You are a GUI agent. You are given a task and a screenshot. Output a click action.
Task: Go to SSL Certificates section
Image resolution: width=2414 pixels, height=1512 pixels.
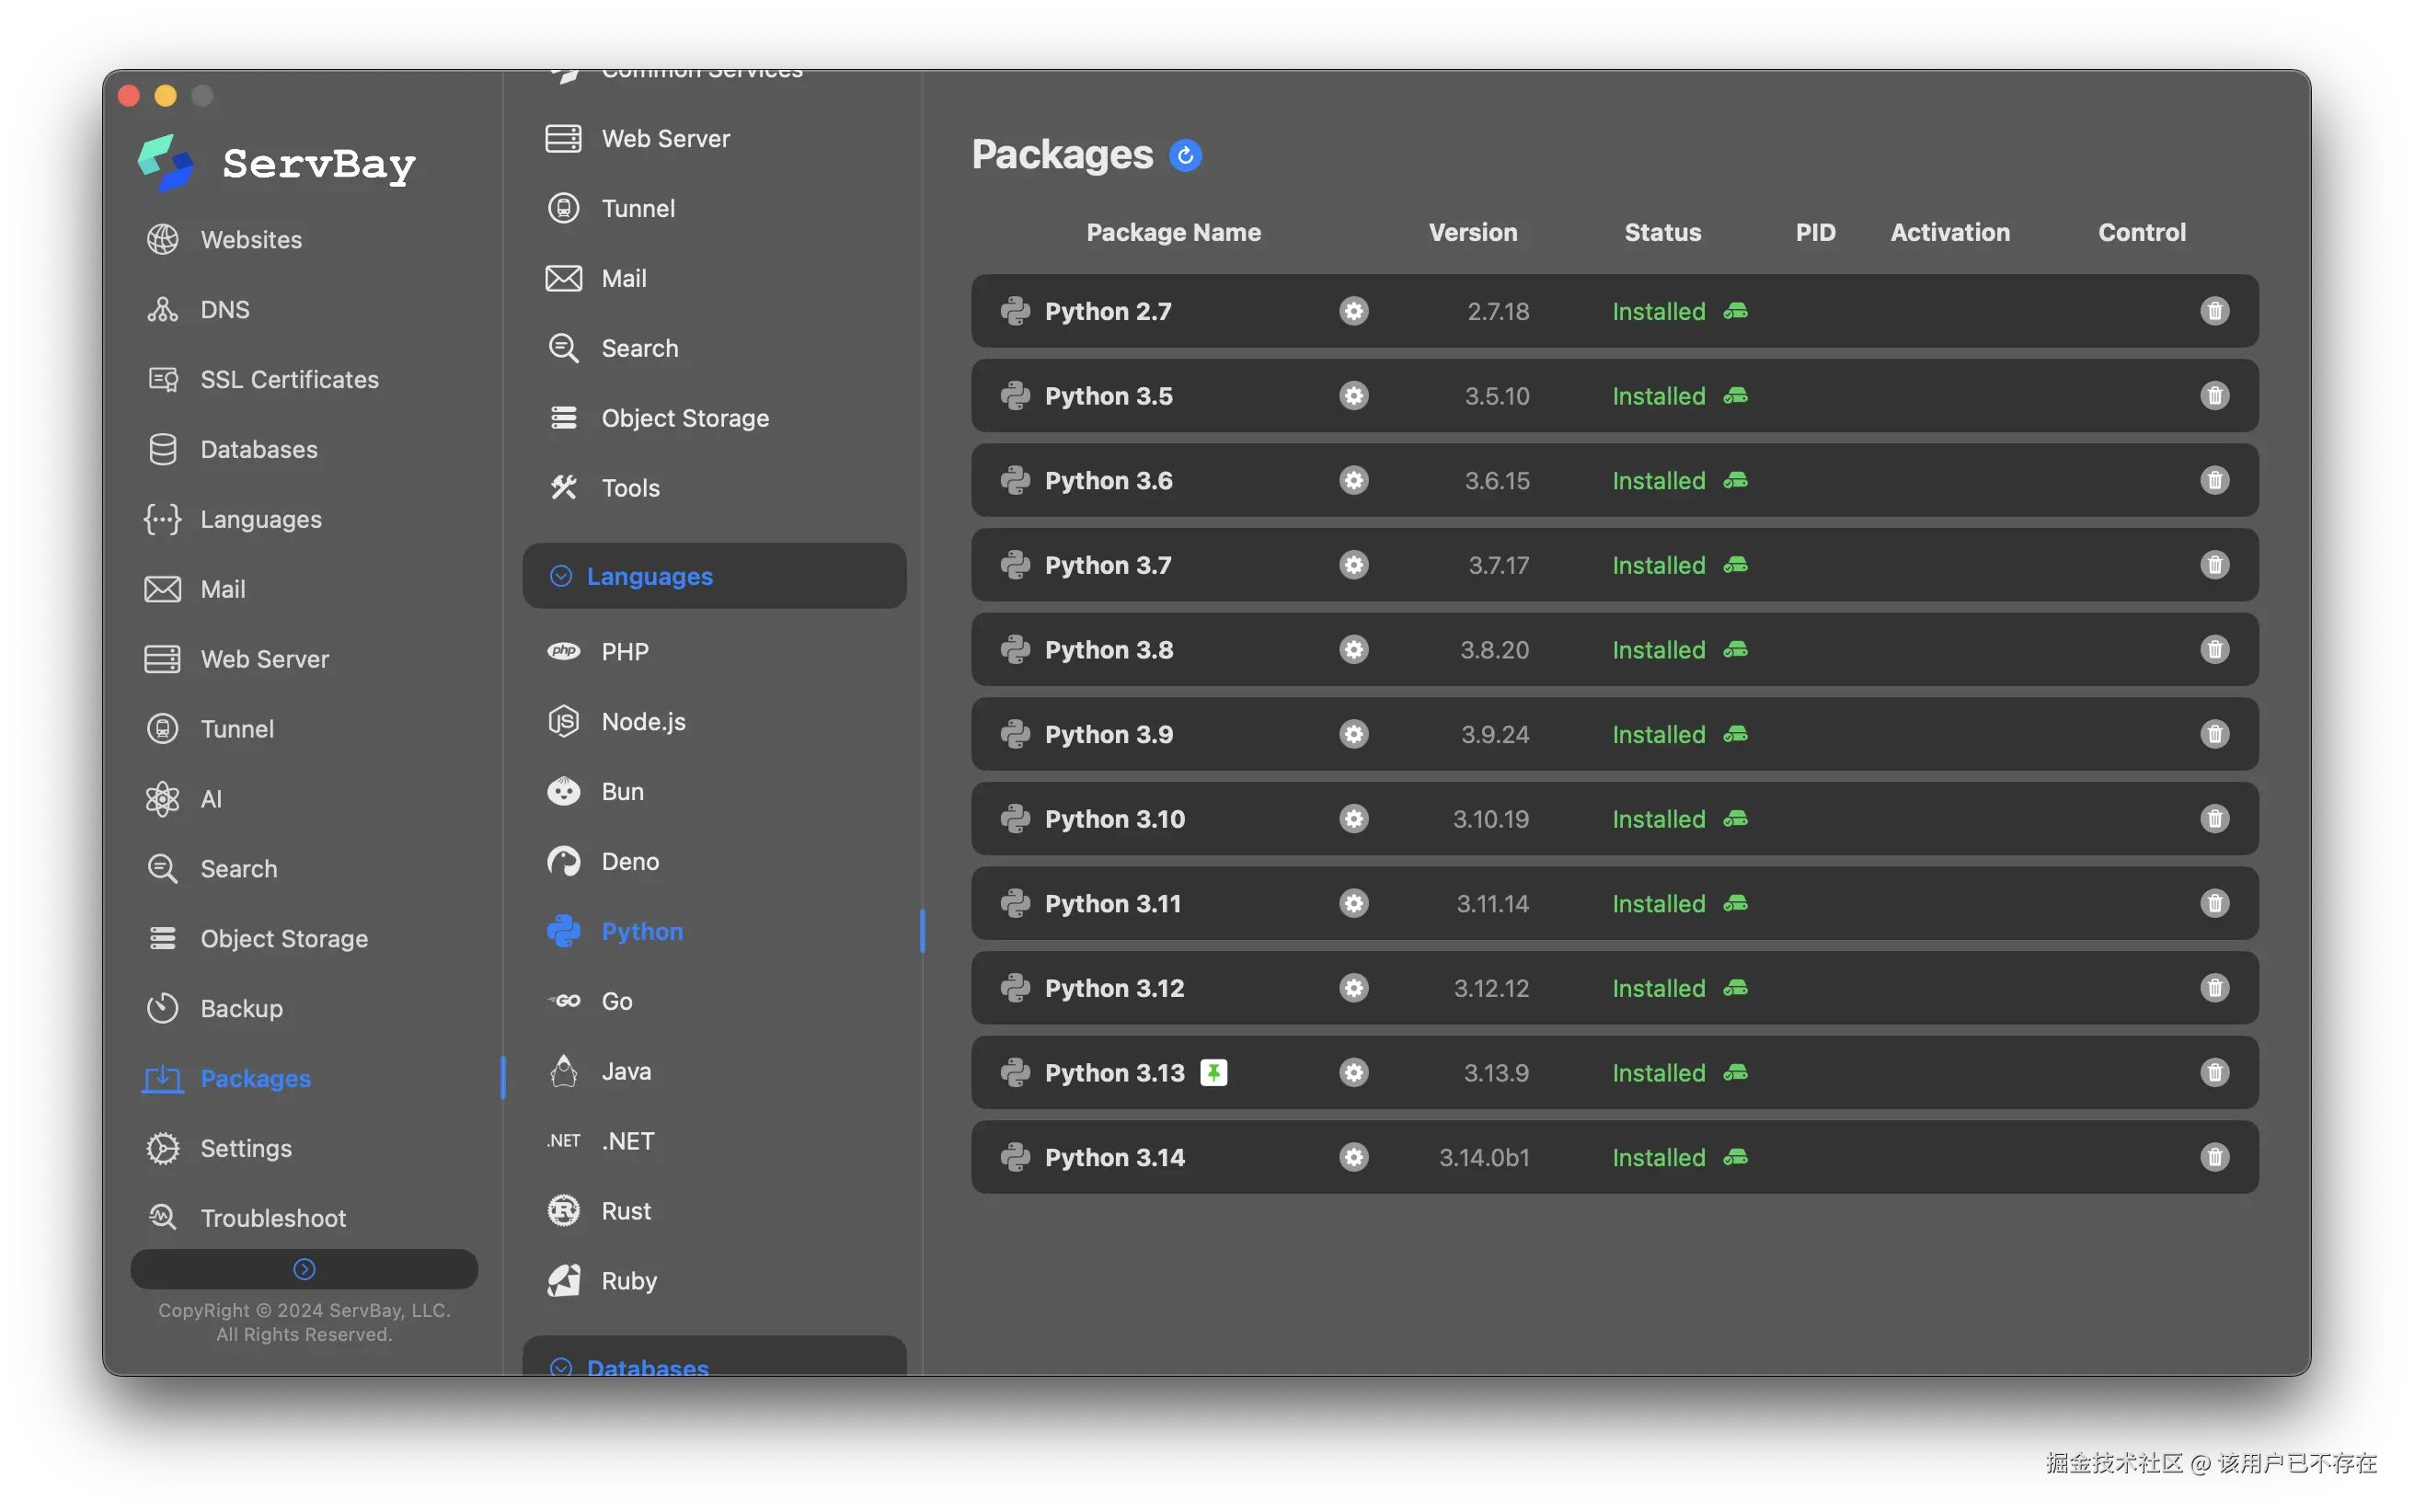[x=289, y=380]
